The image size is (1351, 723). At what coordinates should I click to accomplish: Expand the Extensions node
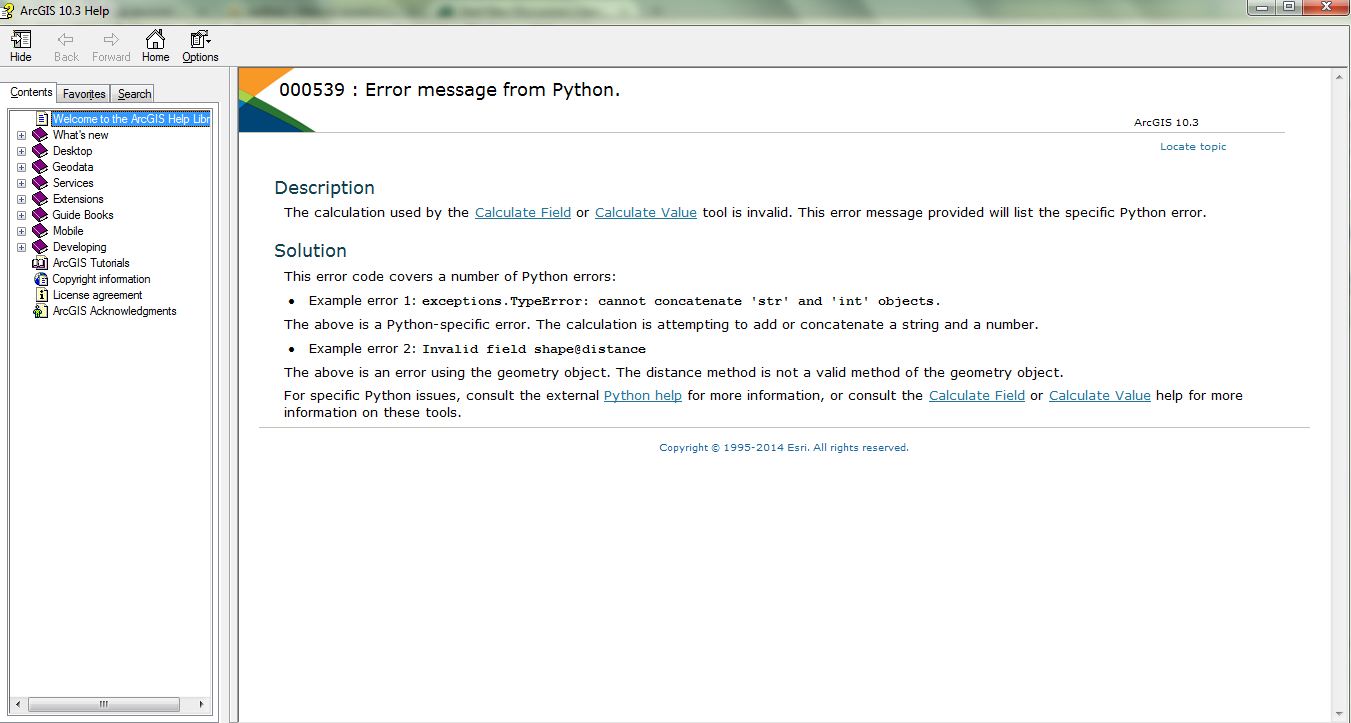22,199
